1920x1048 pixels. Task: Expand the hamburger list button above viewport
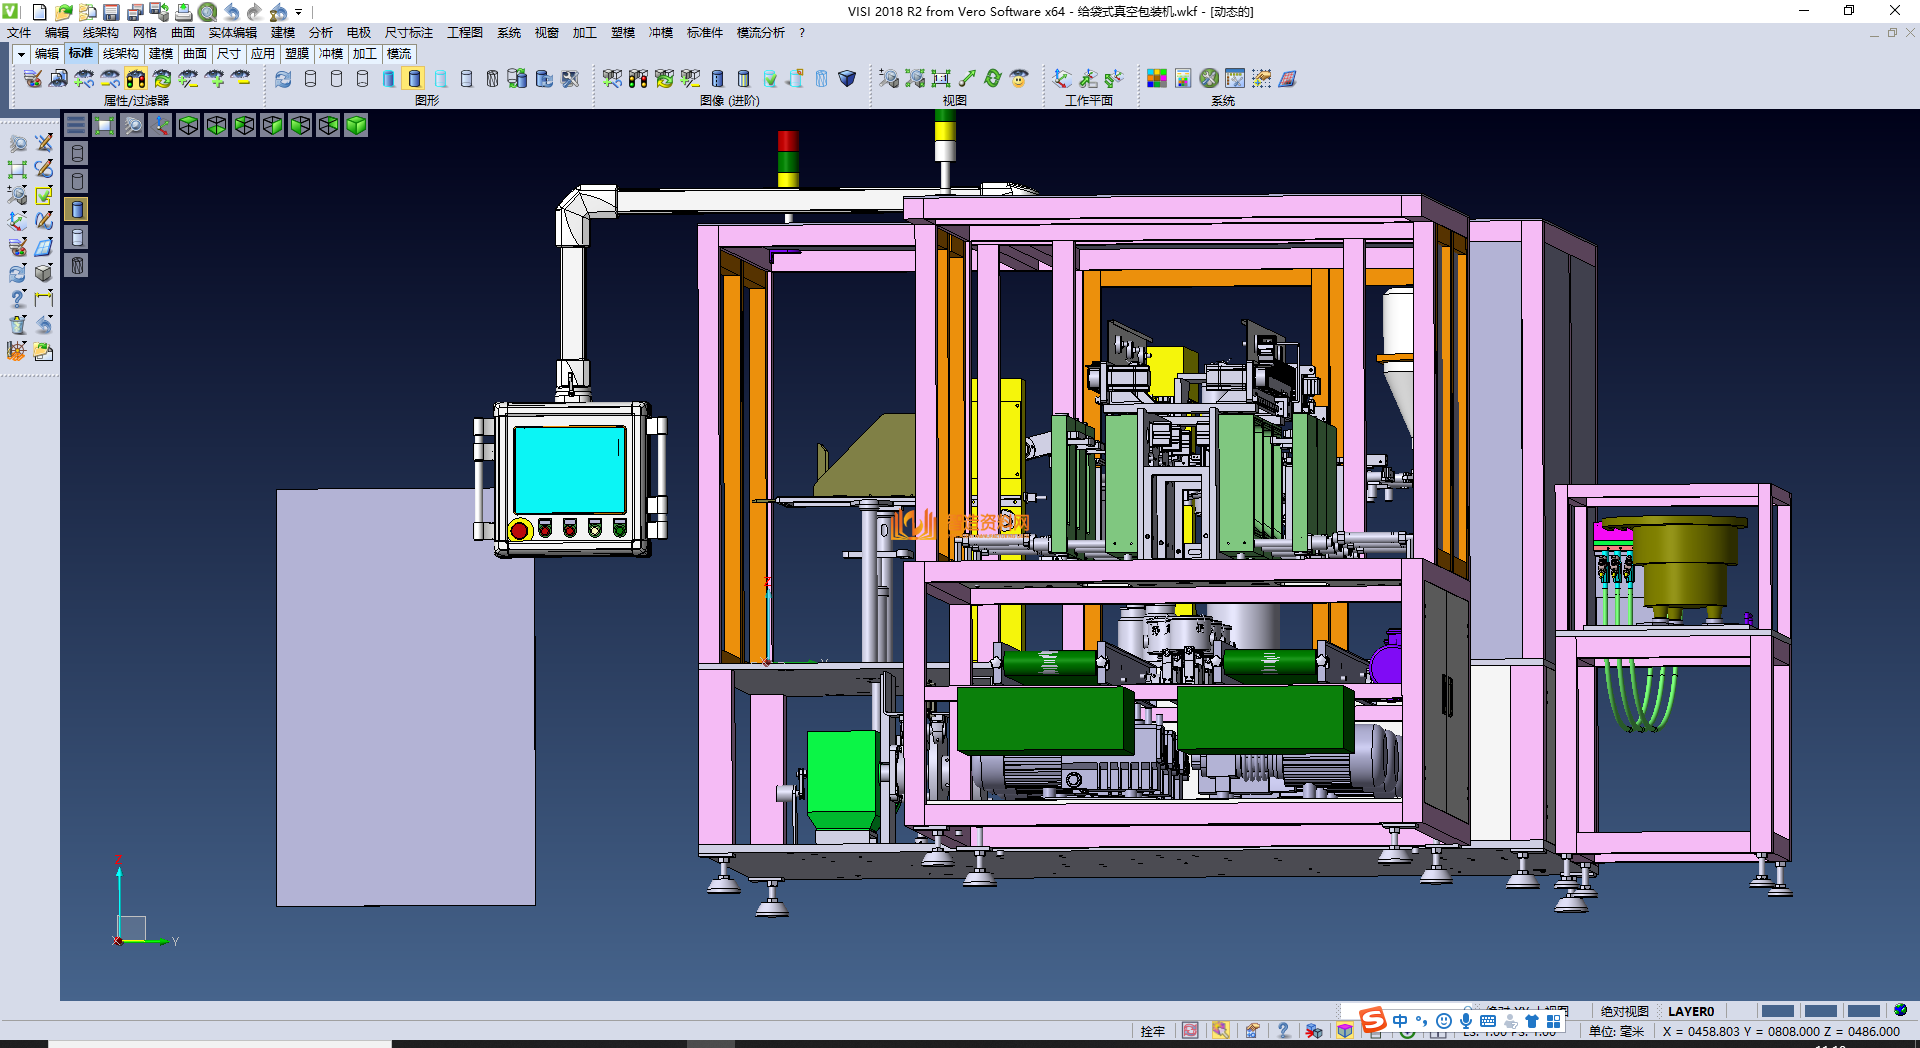tap(76, 125)
